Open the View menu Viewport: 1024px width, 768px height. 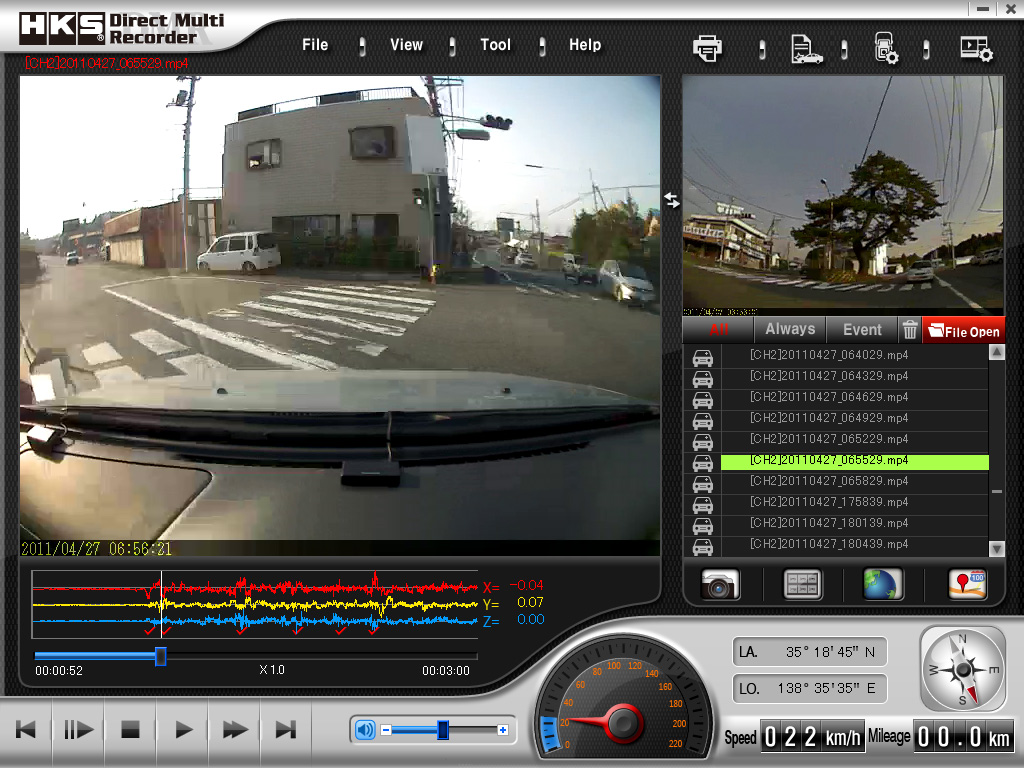click(x=406, y=45)
